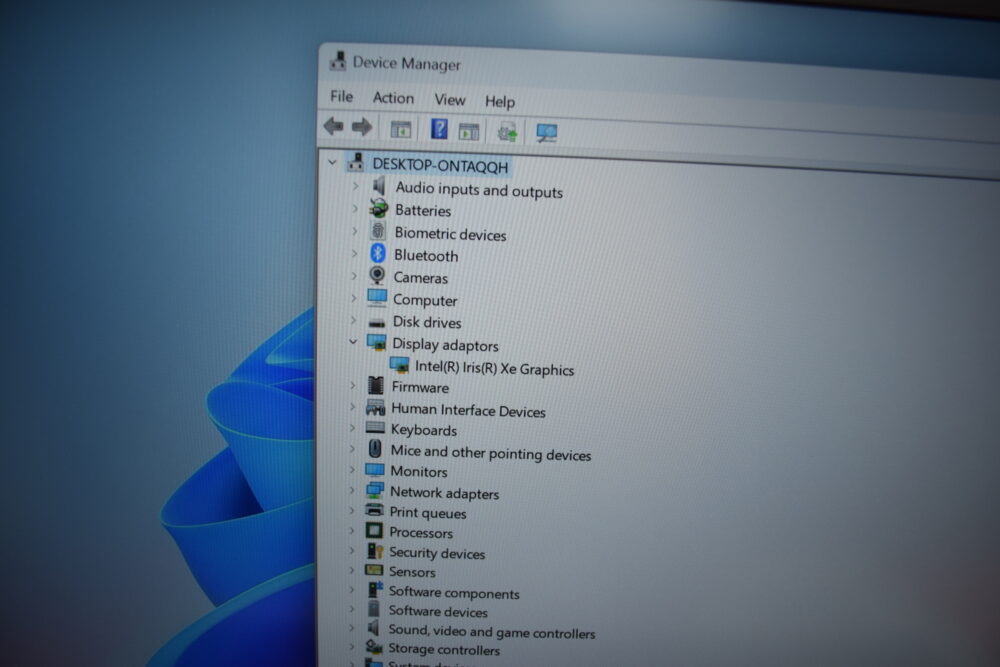The image size is (1000, 667).
Task: Click the chip icon beside Firmware
Action: pyautogui.click(x=376, y=385)
